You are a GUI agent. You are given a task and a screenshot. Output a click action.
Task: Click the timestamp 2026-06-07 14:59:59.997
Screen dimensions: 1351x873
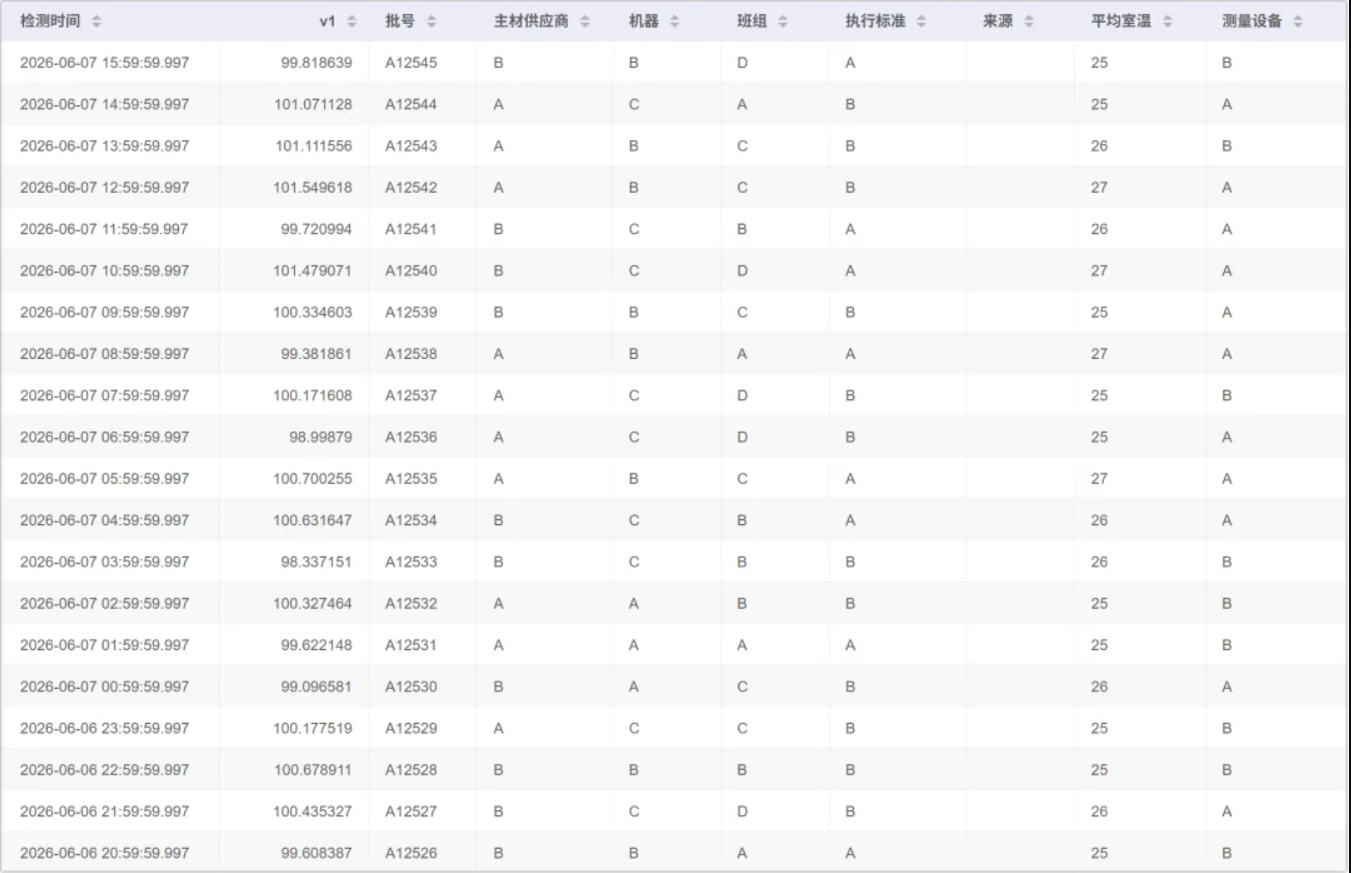coord(104,104)
